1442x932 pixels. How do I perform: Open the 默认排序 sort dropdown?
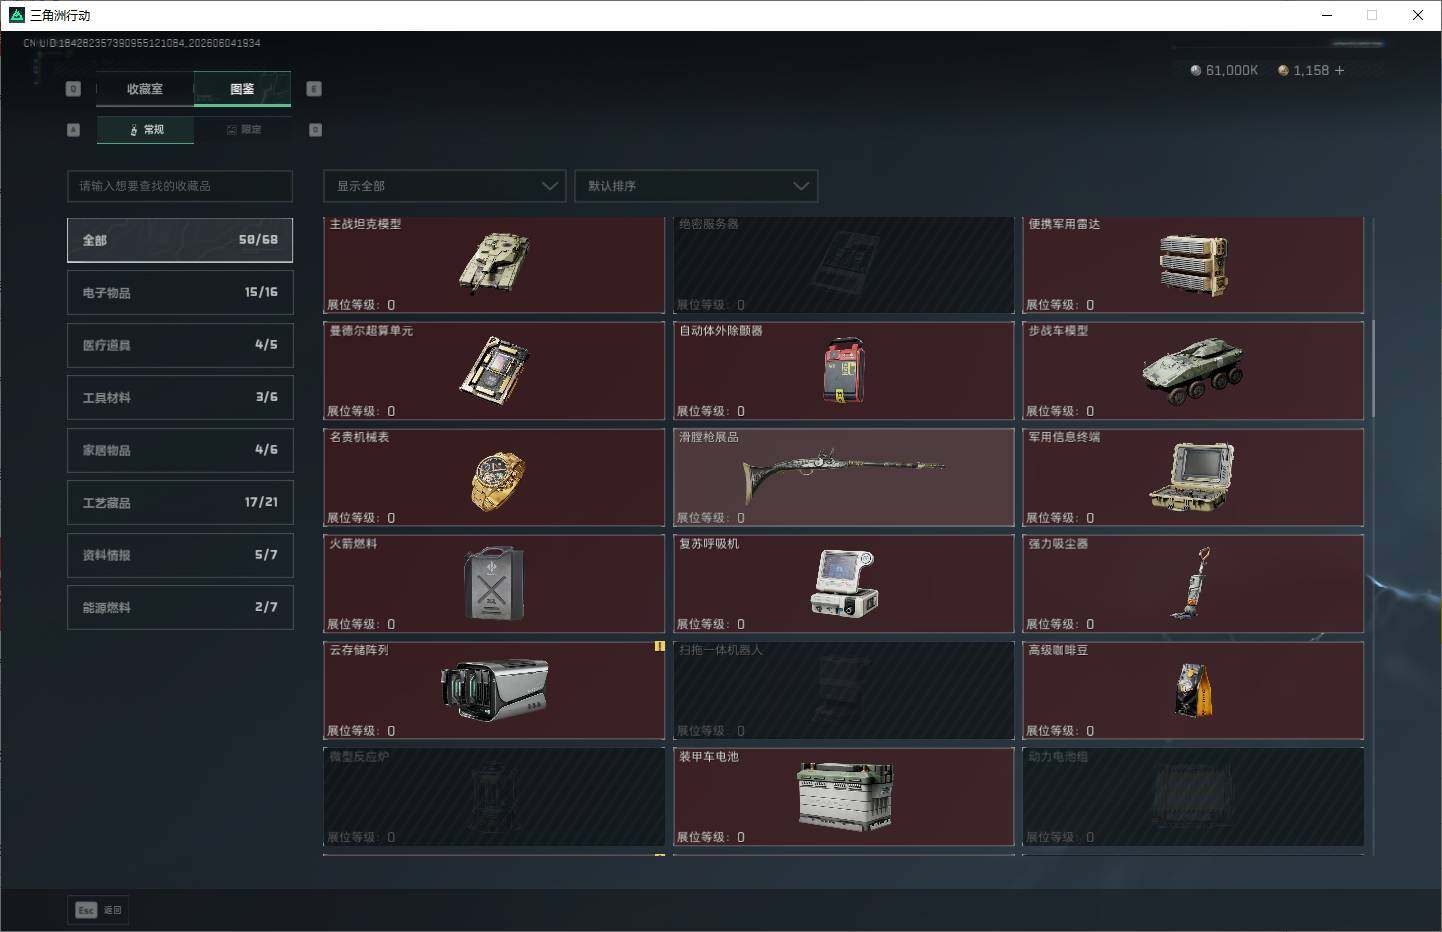click(696, 186)
